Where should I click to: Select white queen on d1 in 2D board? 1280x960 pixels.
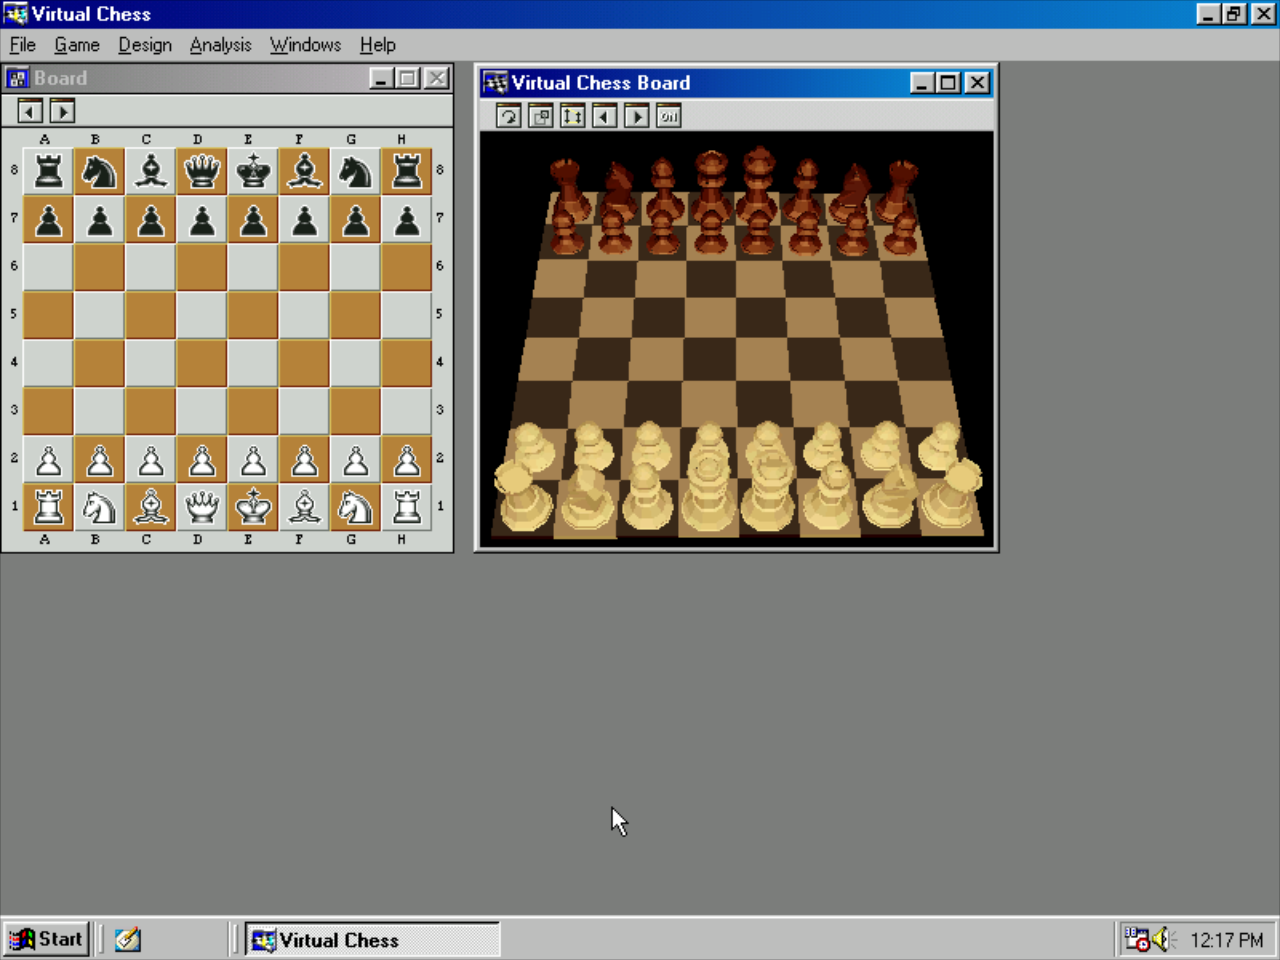point(202,507)
